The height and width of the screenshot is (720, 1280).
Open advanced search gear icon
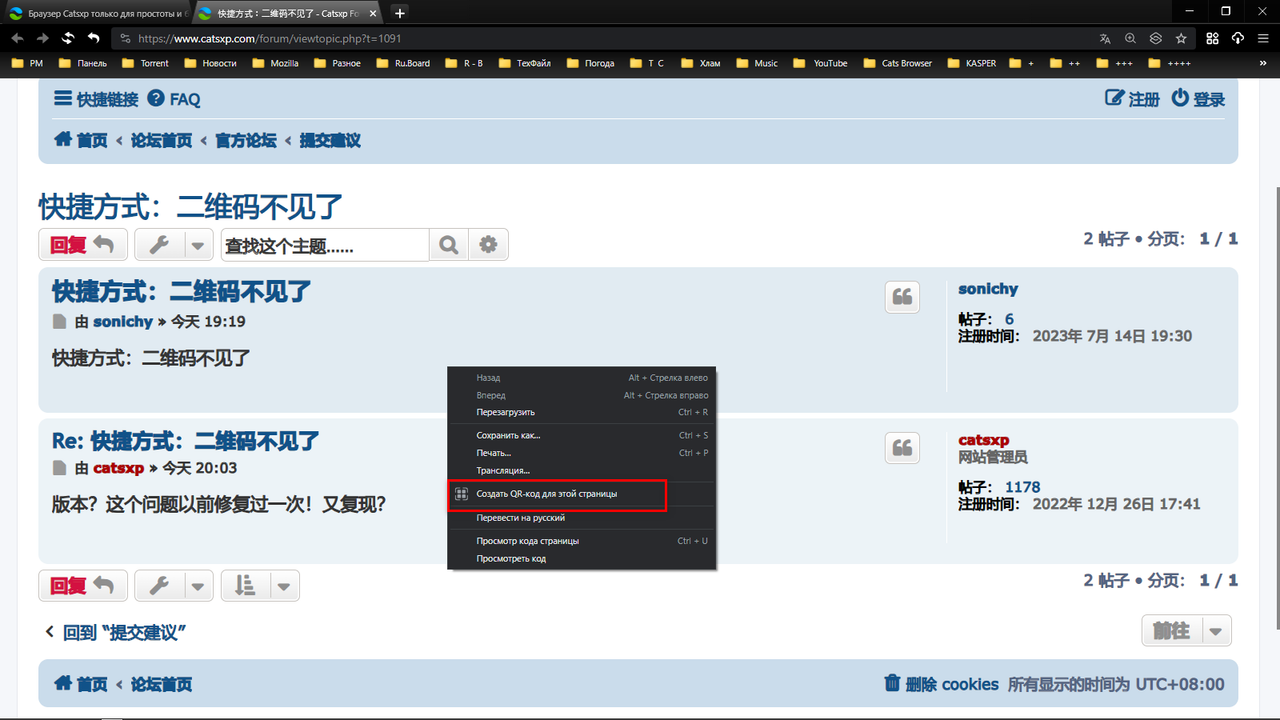pos(488,245)
